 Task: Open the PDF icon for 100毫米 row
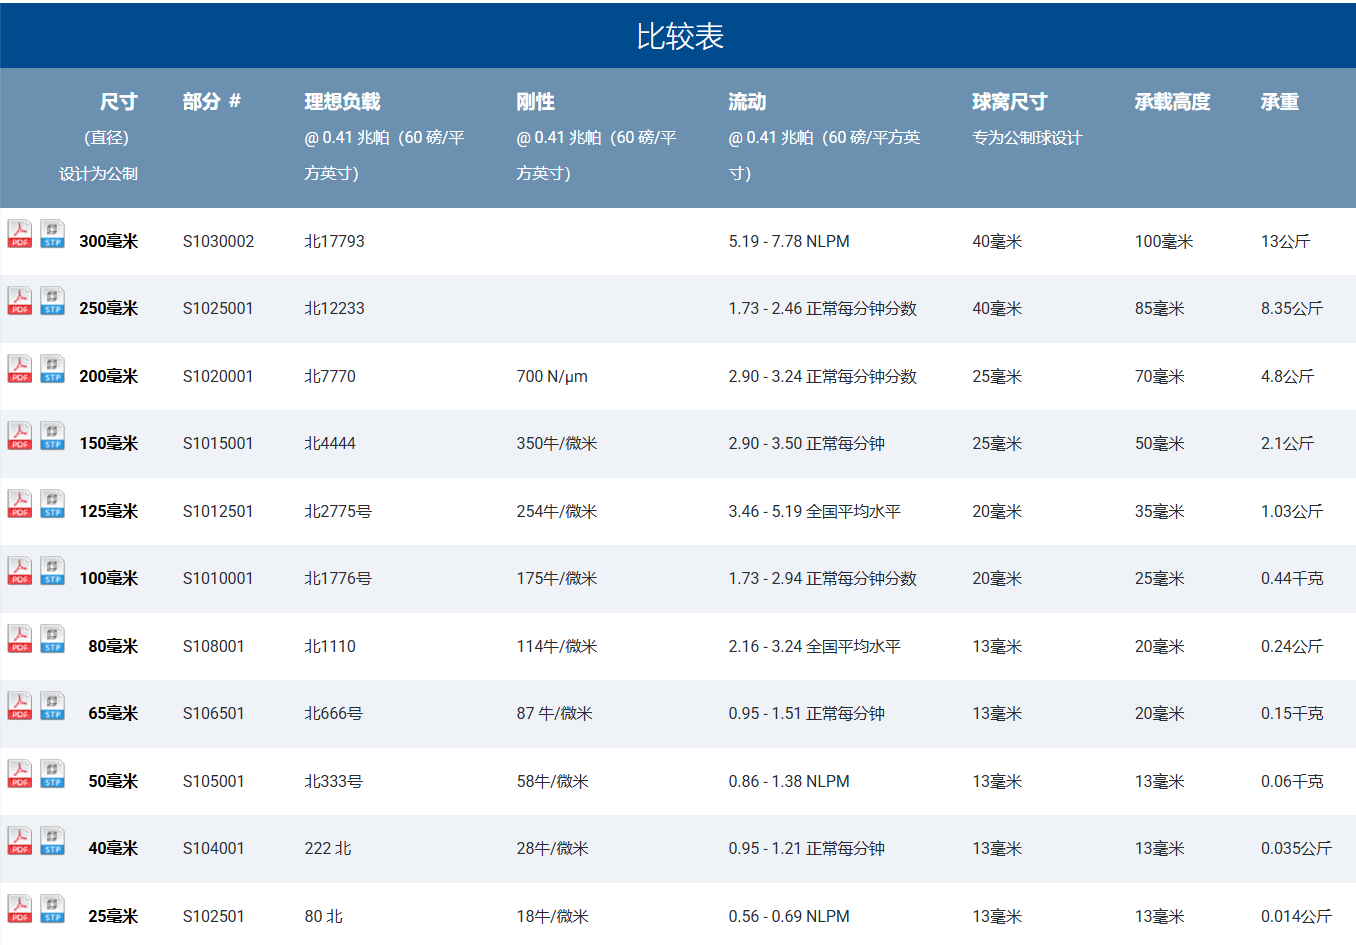click(x=20, y=571)
